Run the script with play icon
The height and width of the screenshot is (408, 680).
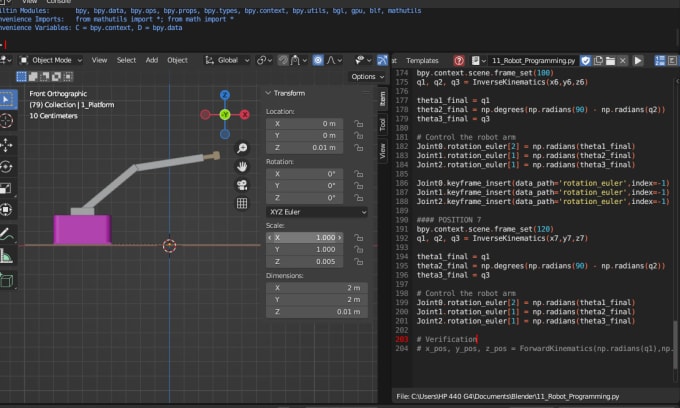pos(638,60)
